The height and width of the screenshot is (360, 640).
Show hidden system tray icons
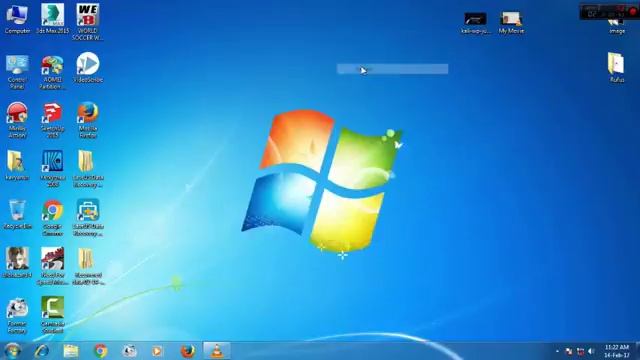558,351
